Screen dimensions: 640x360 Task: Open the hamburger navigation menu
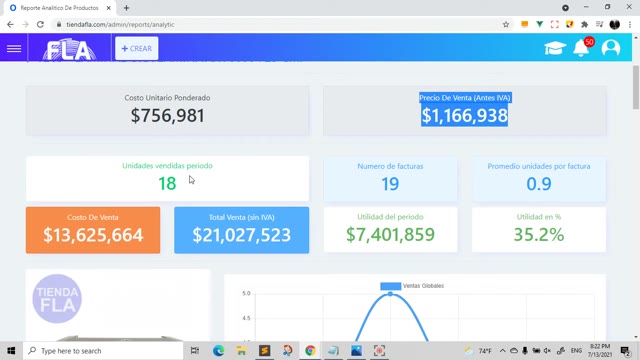point(14,49)
